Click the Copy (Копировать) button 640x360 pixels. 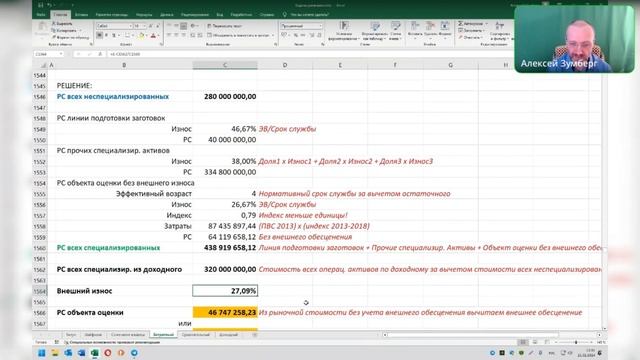coord(65,31)
